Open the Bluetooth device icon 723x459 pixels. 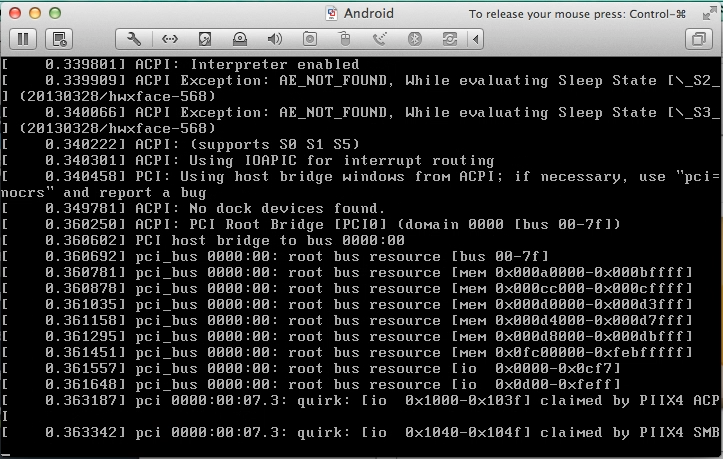[x=415, y=39]
